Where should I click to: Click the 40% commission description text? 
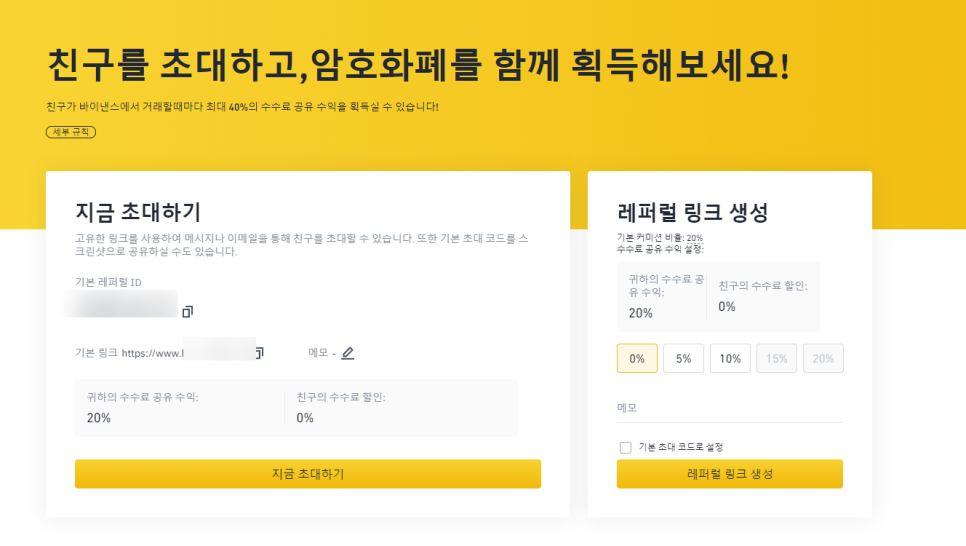[x=242, y=106]
